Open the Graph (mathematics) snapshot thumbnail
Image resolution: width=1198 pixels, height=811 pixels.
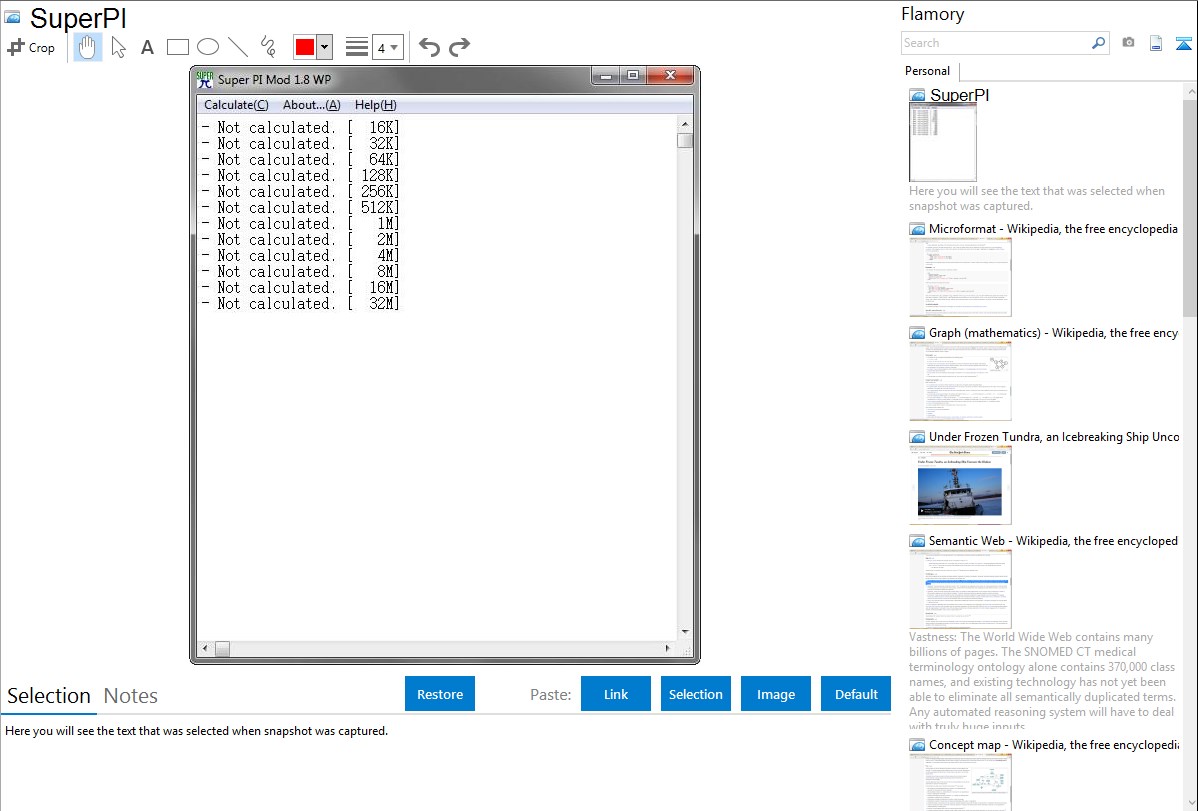click(x=960, y=381)
